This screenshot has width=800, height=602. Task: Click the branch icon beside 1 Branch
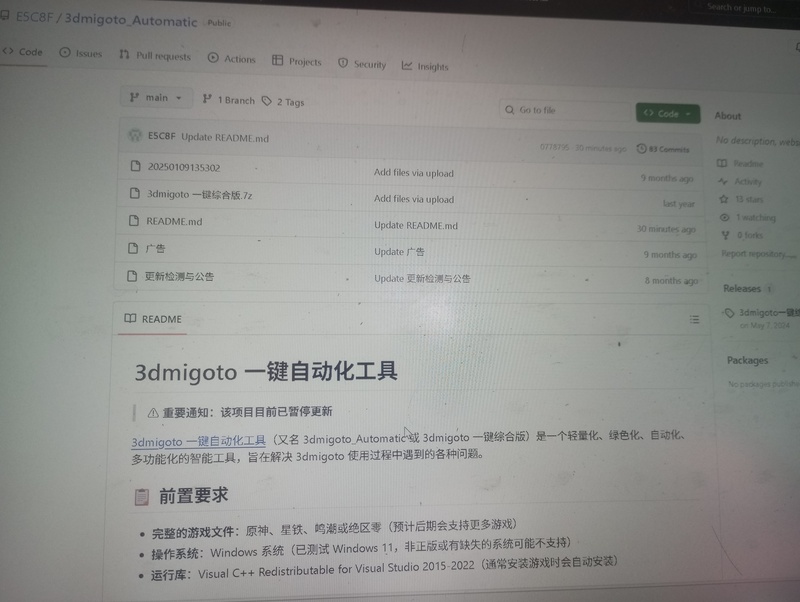tap(207, 99)
